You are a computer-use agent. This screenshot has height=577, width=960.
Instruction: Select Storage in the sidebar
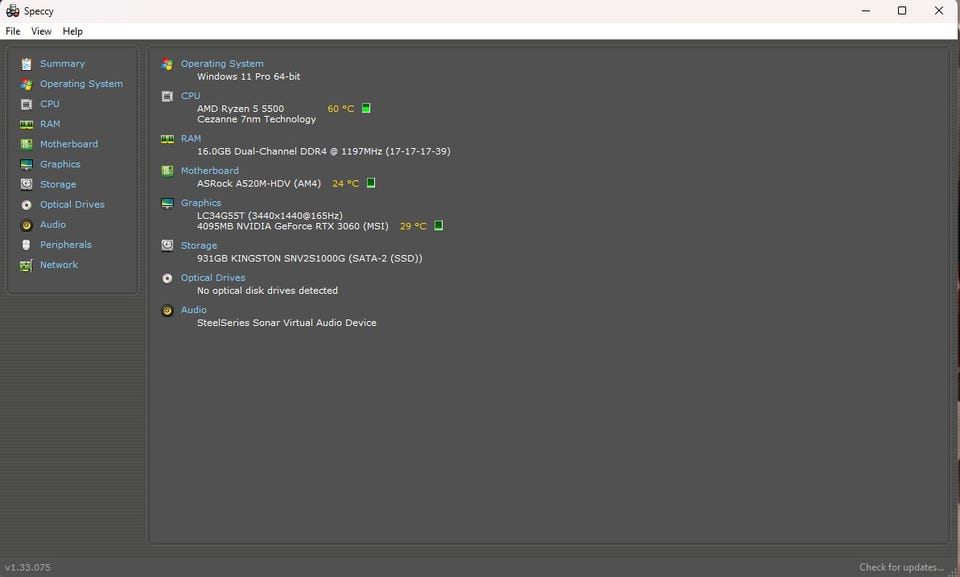[x=58, y=184]
